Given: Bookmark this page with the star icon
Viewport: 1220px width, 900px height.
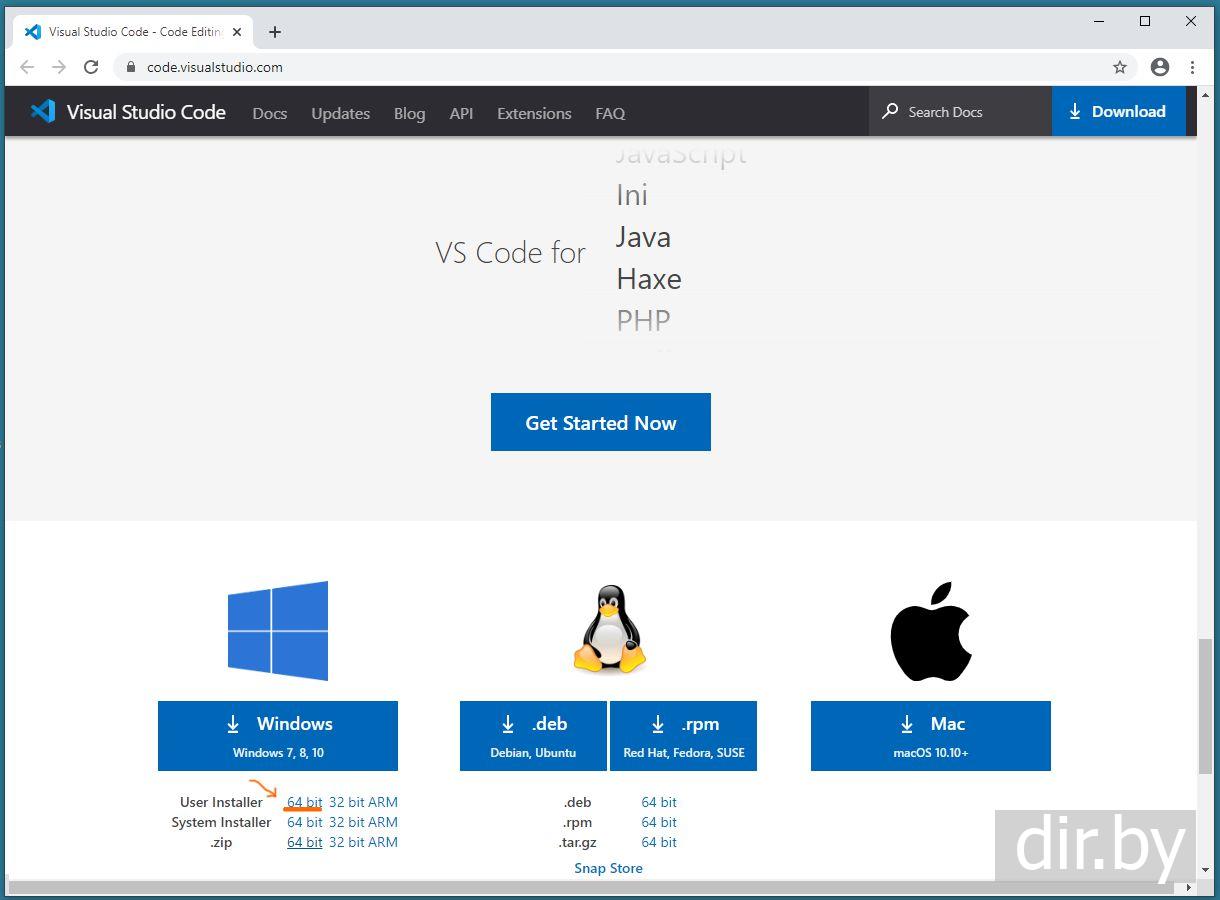Looking at the screenshot, I should (x=1120, y=67).
